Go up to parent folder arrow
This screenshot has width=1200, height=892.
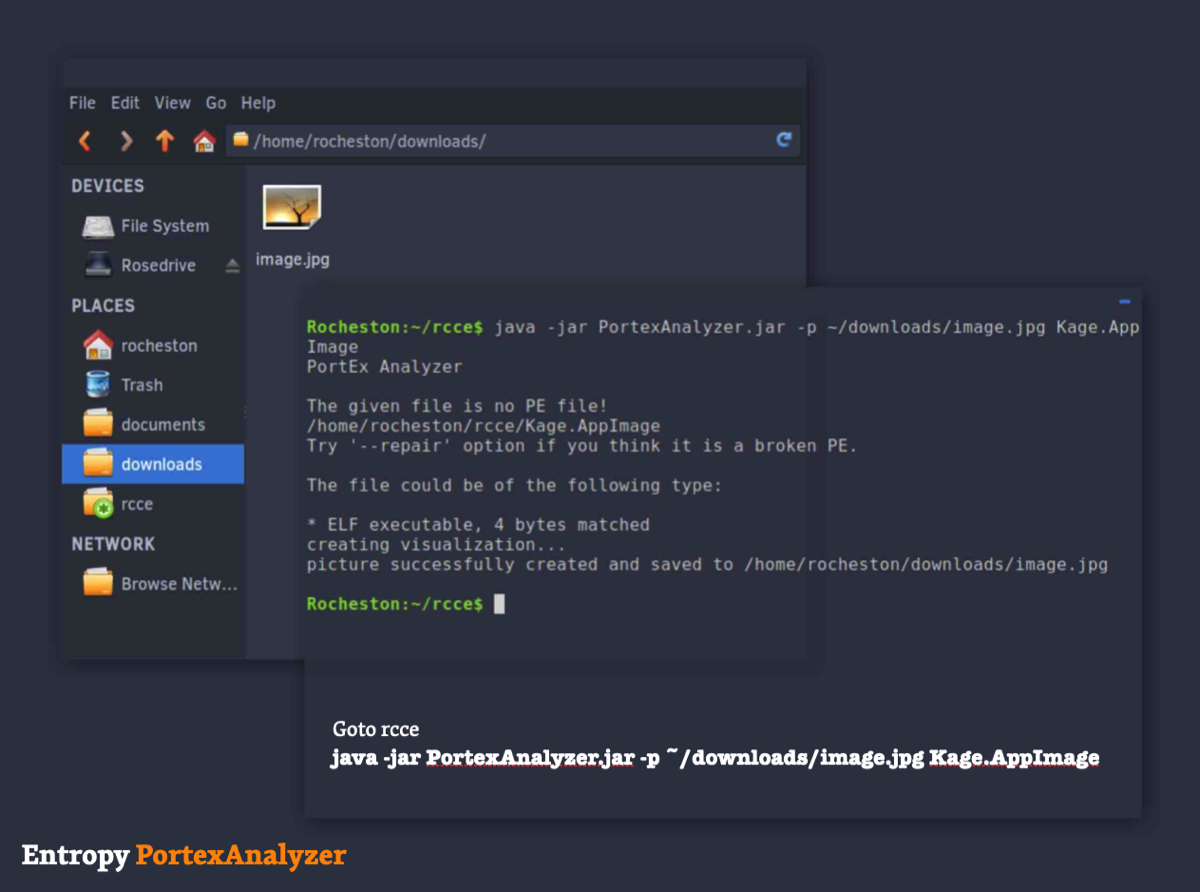tap(165, 141)
